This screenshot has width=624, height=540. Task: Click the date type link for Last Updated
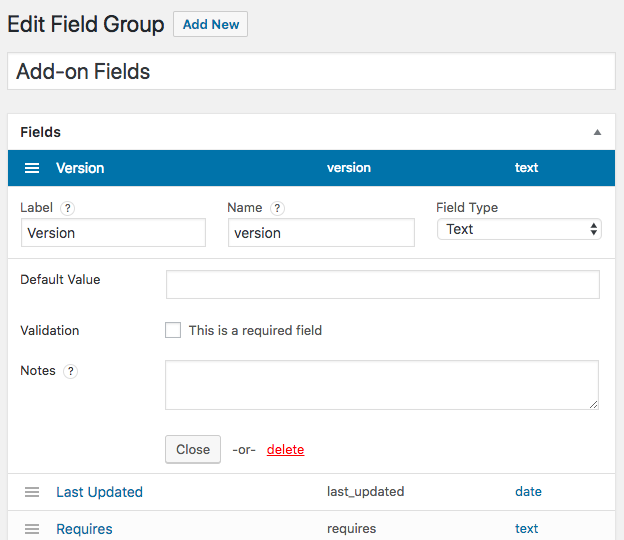(528, 492)
